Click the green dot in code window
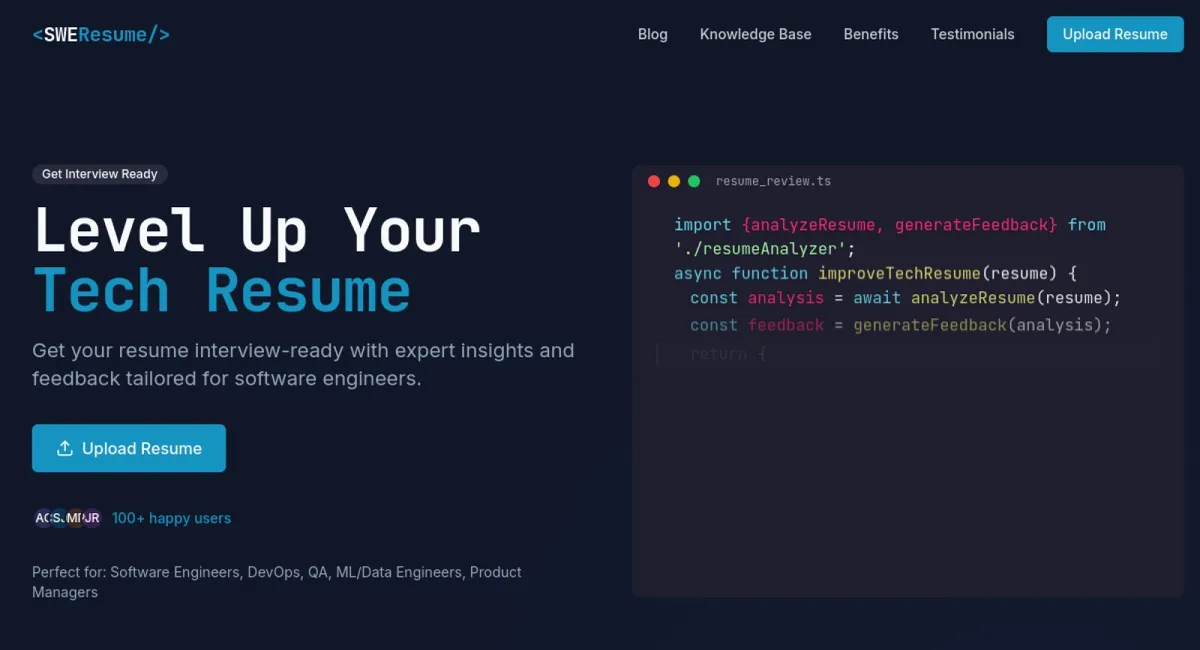Screen dimensions: 1200x650 click(694, 181)
